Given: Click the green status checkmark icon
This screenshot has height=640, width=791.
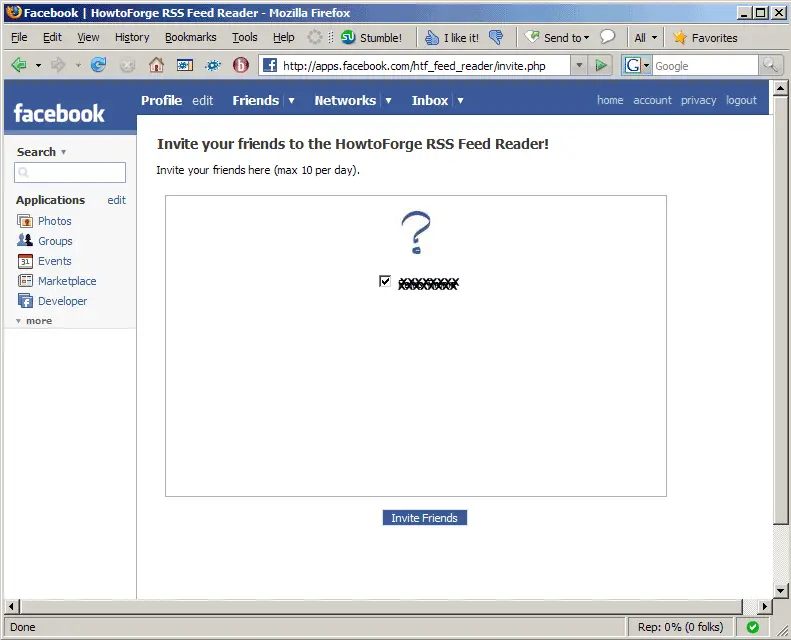Looking at the screenshot, I should coord(753,627).
